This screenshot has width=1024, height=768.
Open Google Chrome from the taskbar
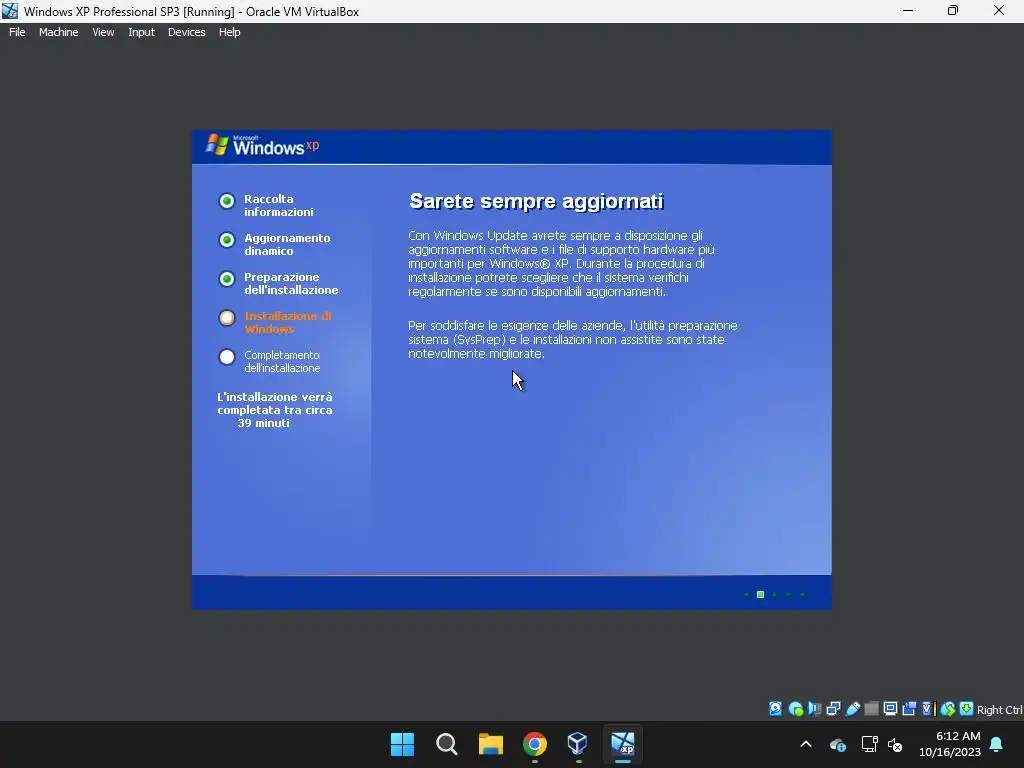click(x=535, y=744)
